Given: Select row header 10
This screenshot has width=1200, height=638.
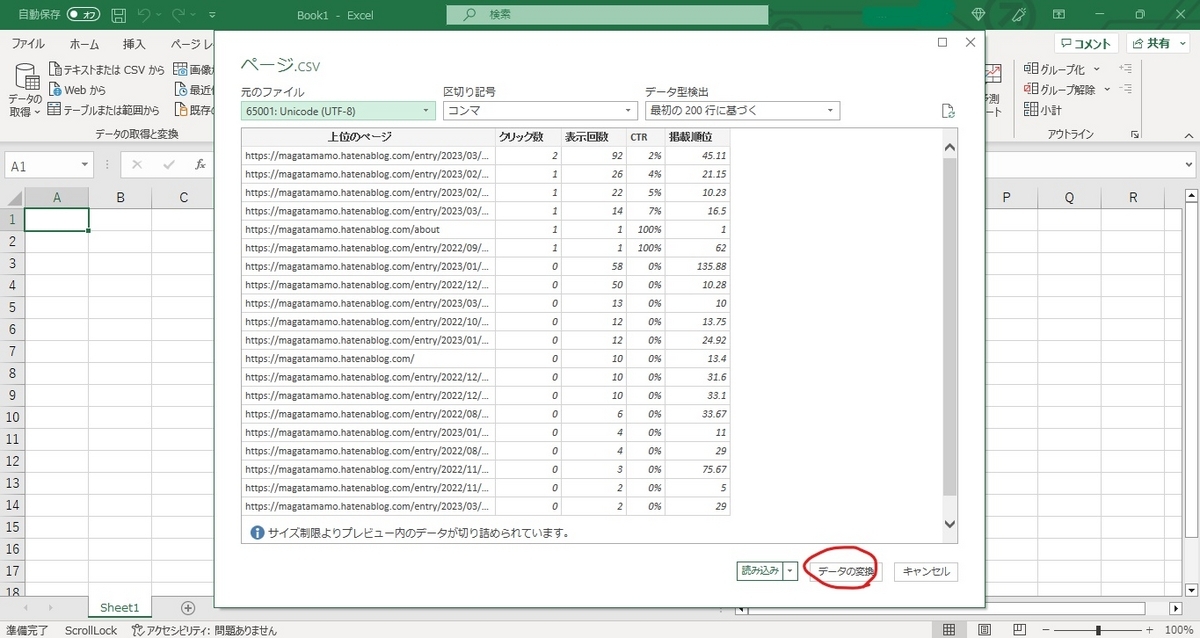Looking at the screenshot, I should pos(10,417).
